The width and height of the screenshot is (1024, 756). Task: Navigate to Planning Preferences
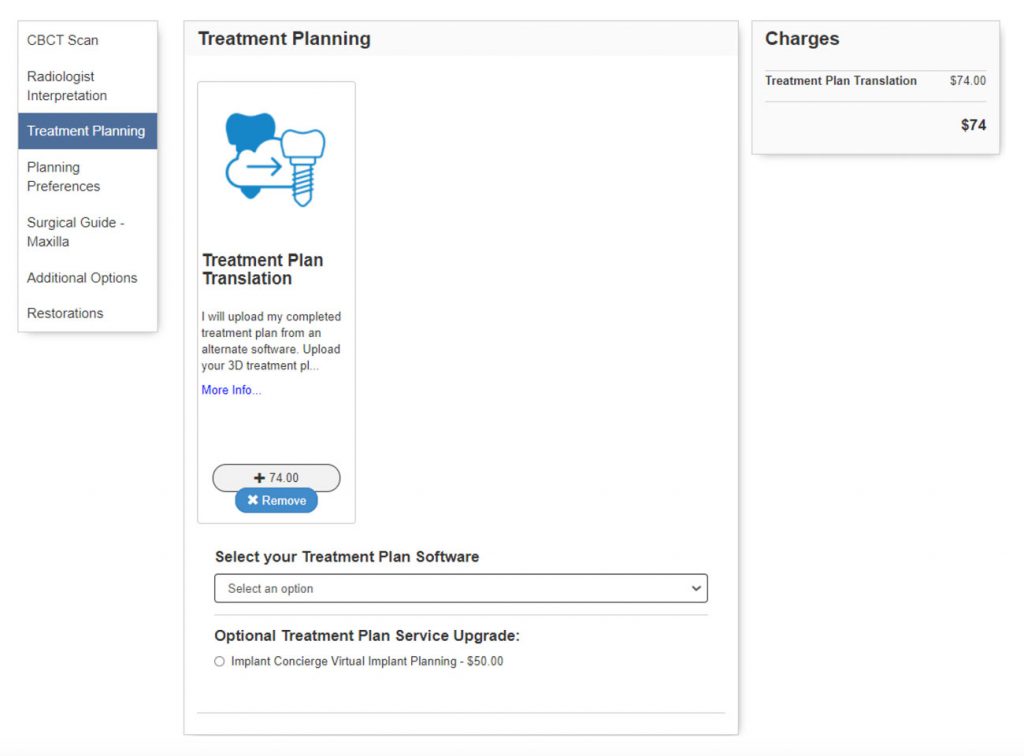[x=64, y=177]
